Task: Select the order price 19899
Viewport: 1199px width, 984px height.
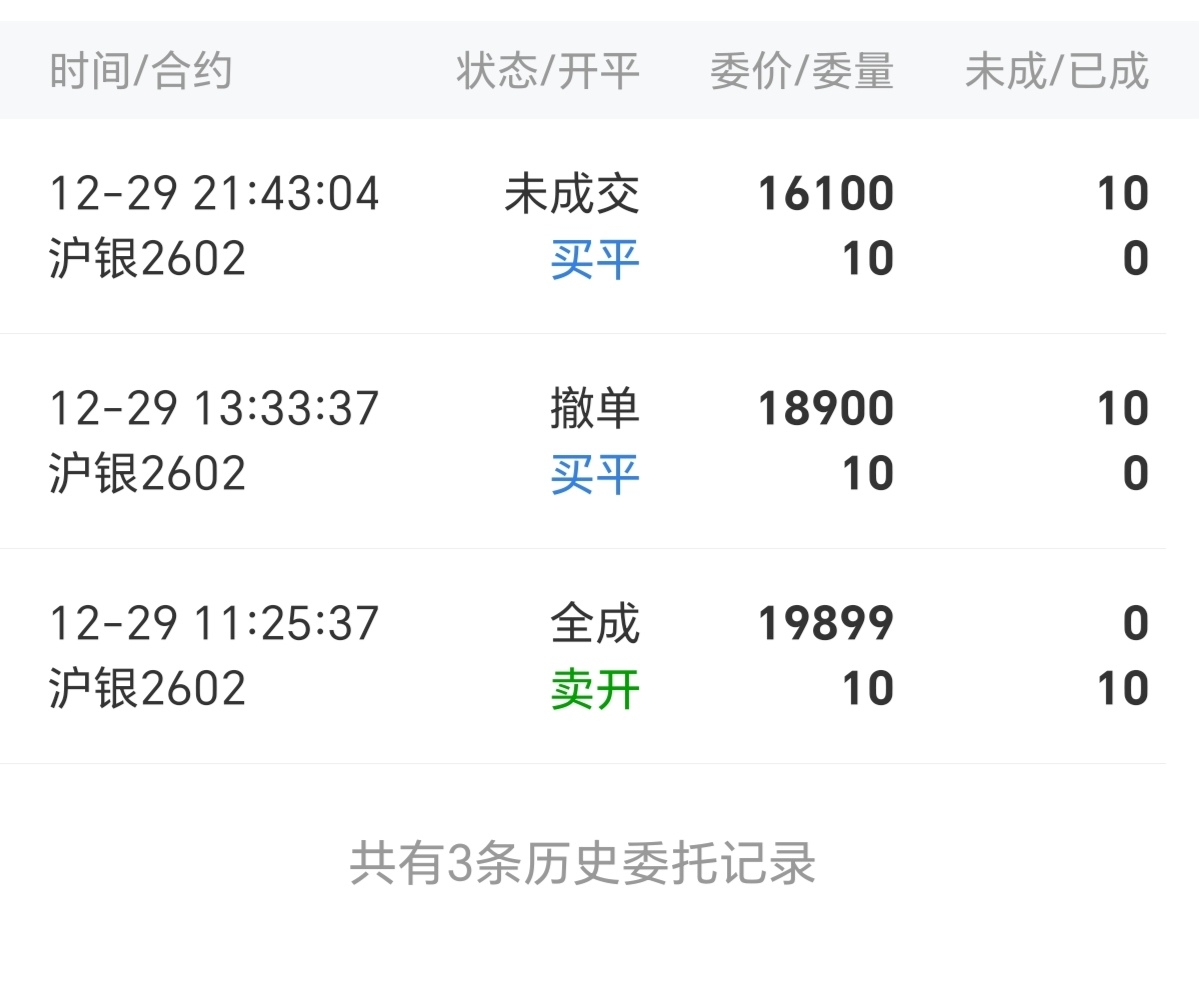Action: tap(825, 624)
